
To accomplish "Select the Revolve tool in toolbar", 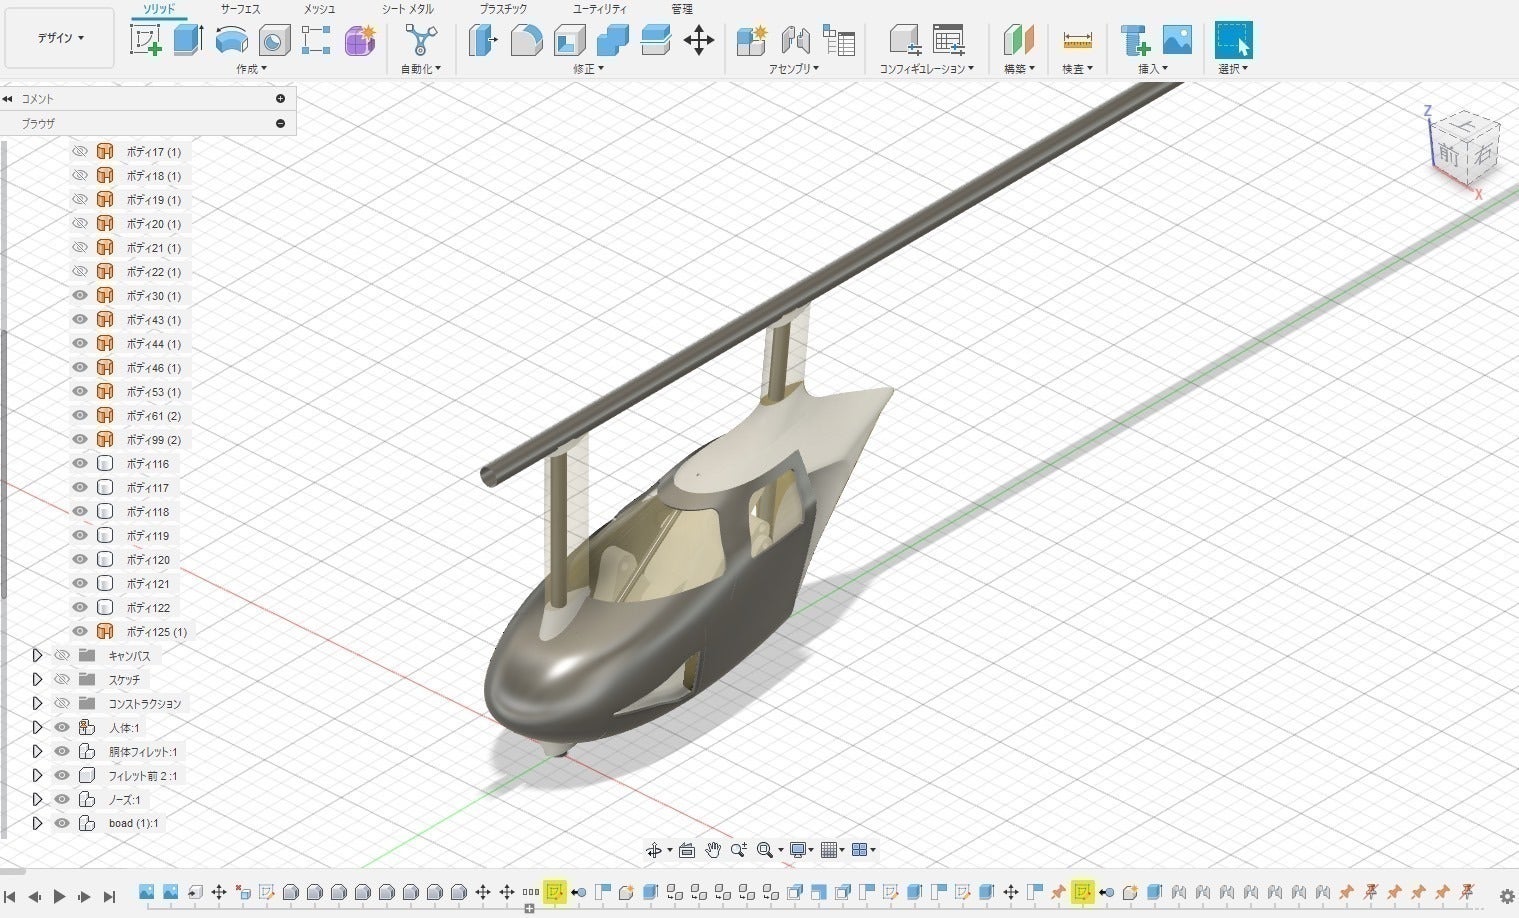I will click(231, 40).
